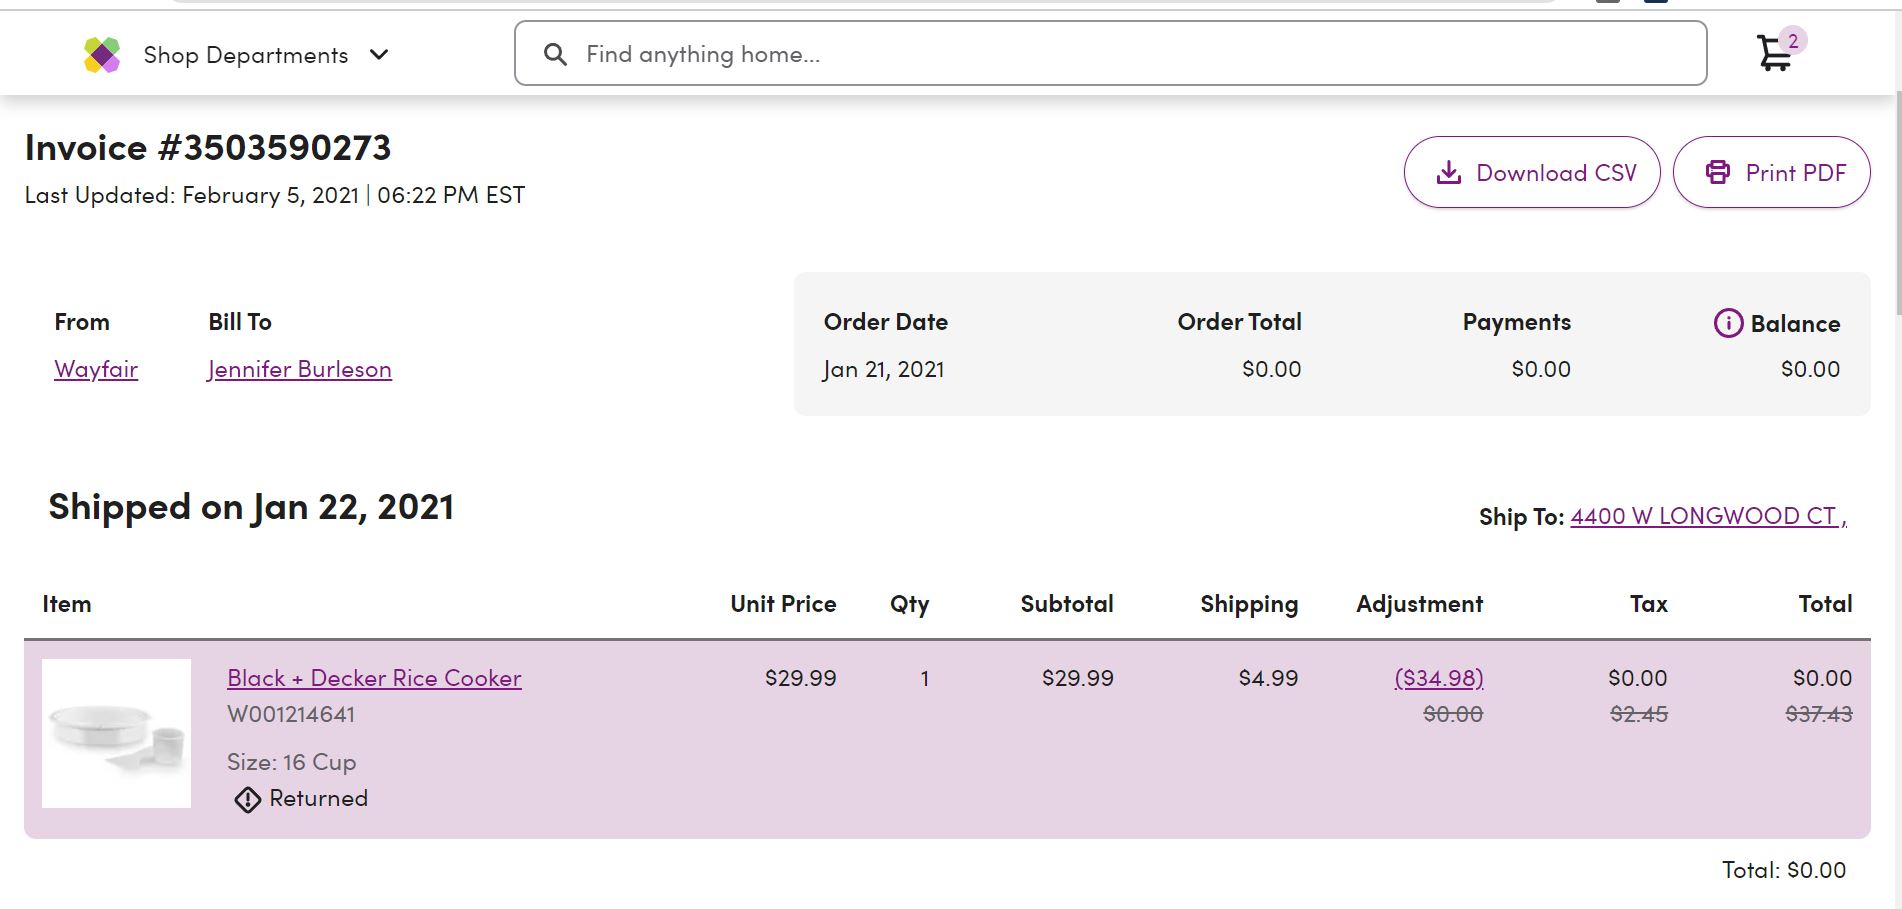The image size is (1902, 909).
Task: Expand the Shop Departments chevron
Action: click(x=379, y=55)
